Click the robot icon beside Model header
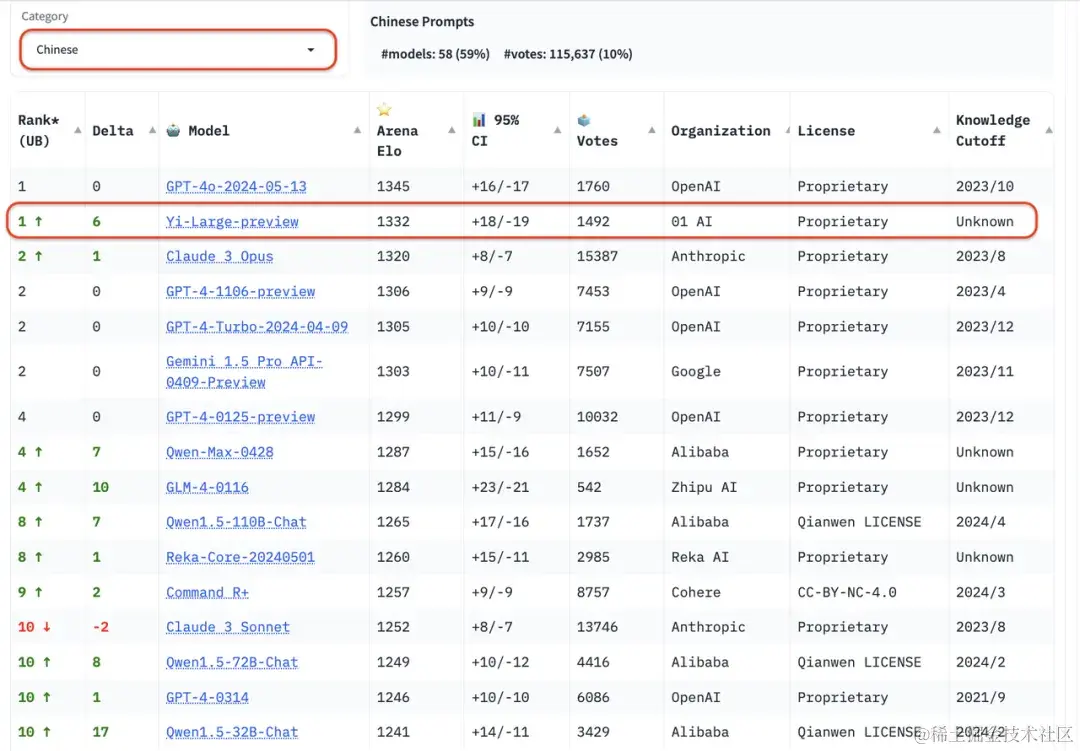The width and height of the screenshot is (1080, 751). 174,130
